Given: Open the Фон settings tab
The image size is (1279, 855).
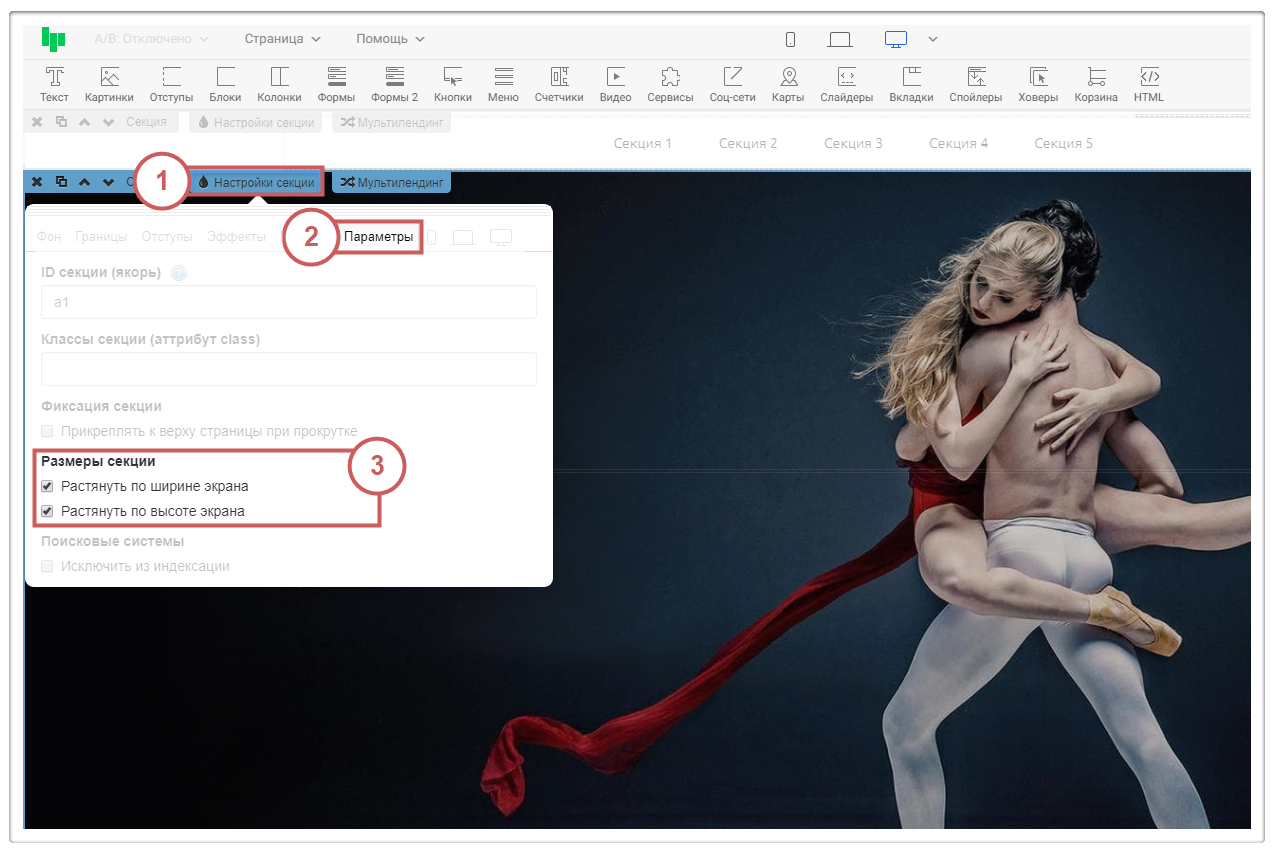Looking at the screenshot, I should (x=49, y=237).
